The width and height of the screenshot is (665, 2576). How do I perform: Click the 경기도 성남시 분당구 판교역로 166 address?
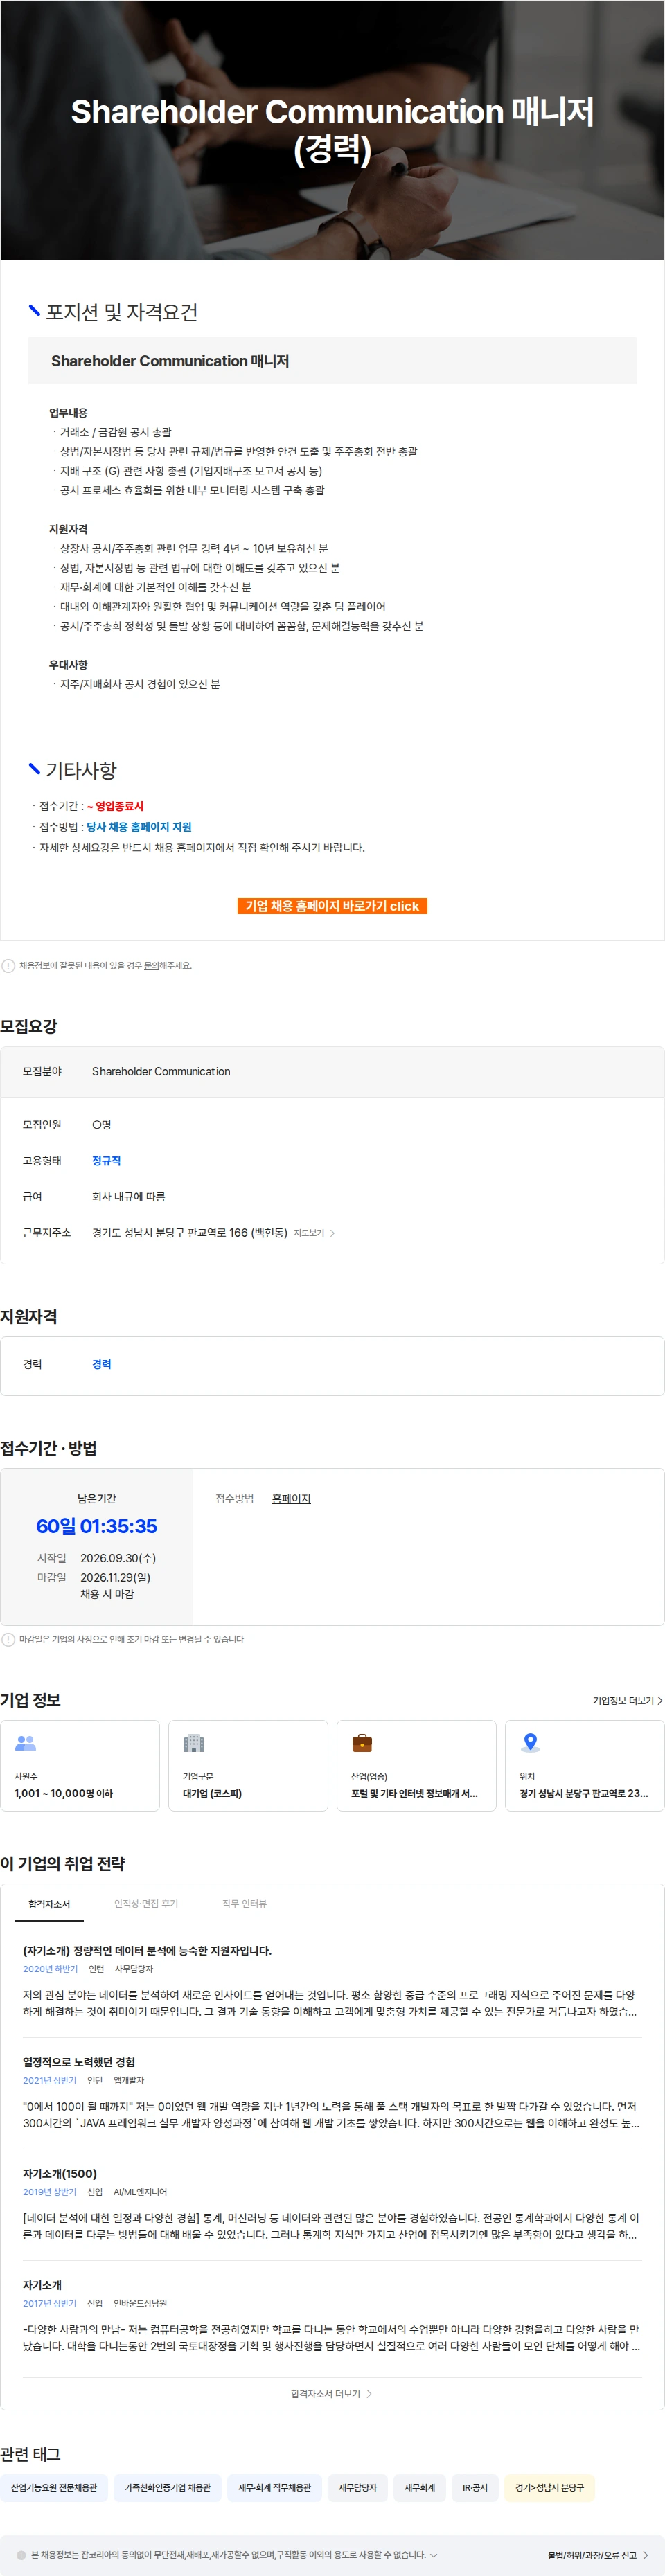pyautogui.click(x=190, y=1233)
